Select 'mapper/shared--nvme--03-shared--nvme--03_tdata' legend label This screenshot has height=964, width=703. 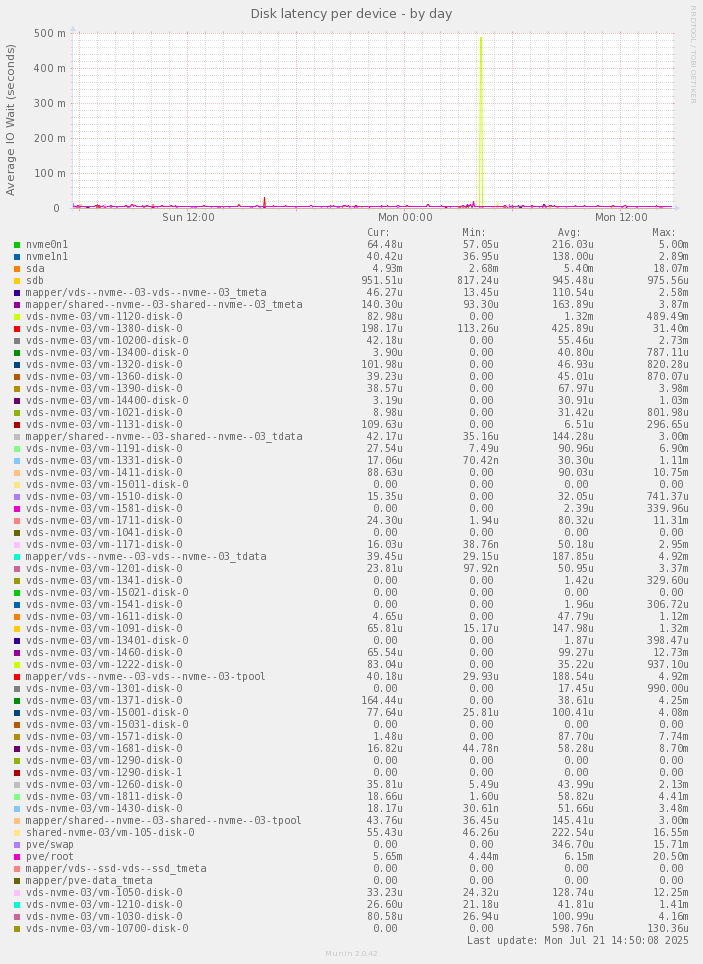pos(164,437)
